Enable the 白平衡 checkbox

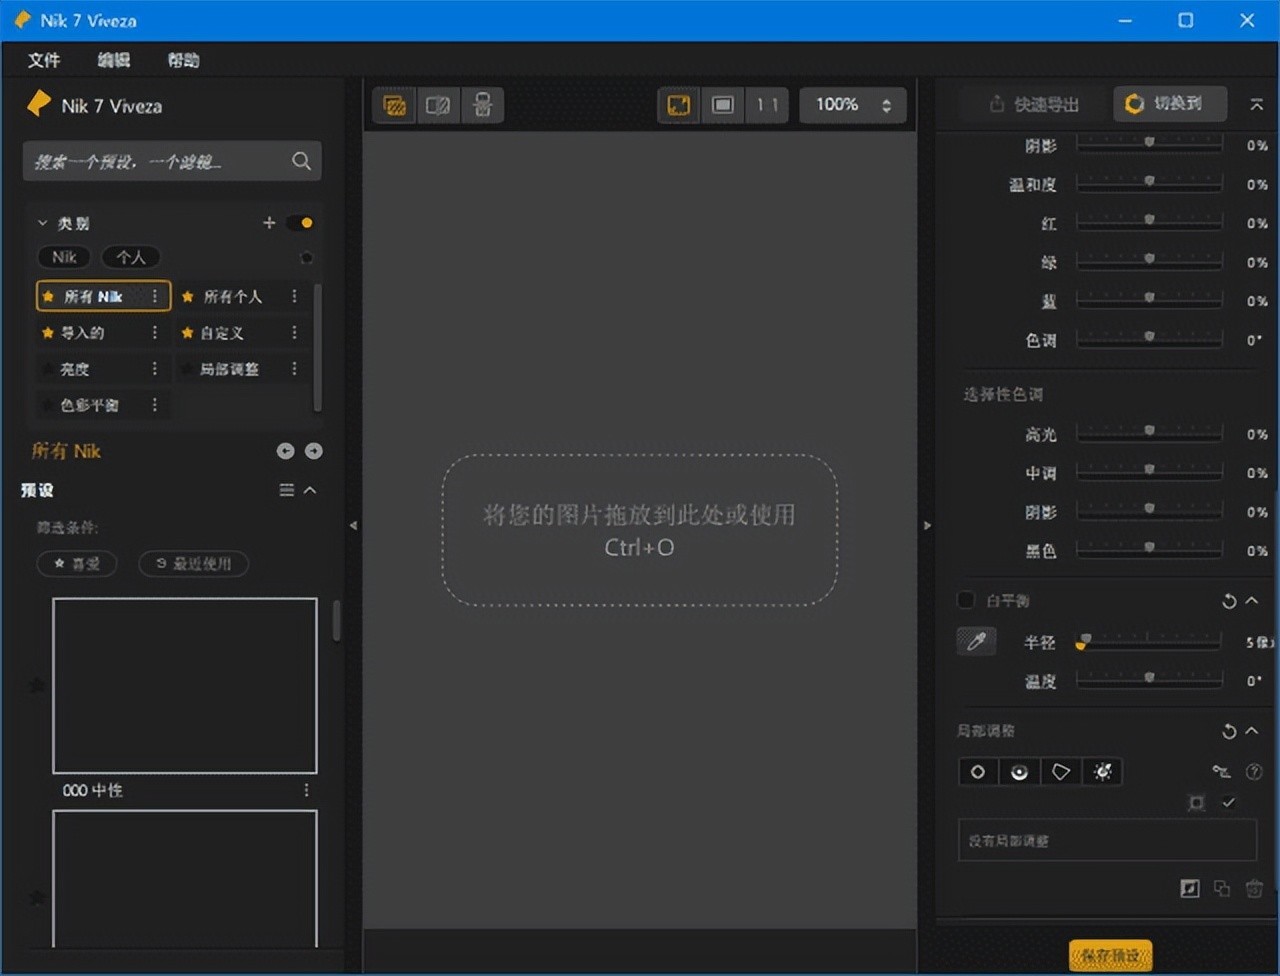[x=966, y=600]
